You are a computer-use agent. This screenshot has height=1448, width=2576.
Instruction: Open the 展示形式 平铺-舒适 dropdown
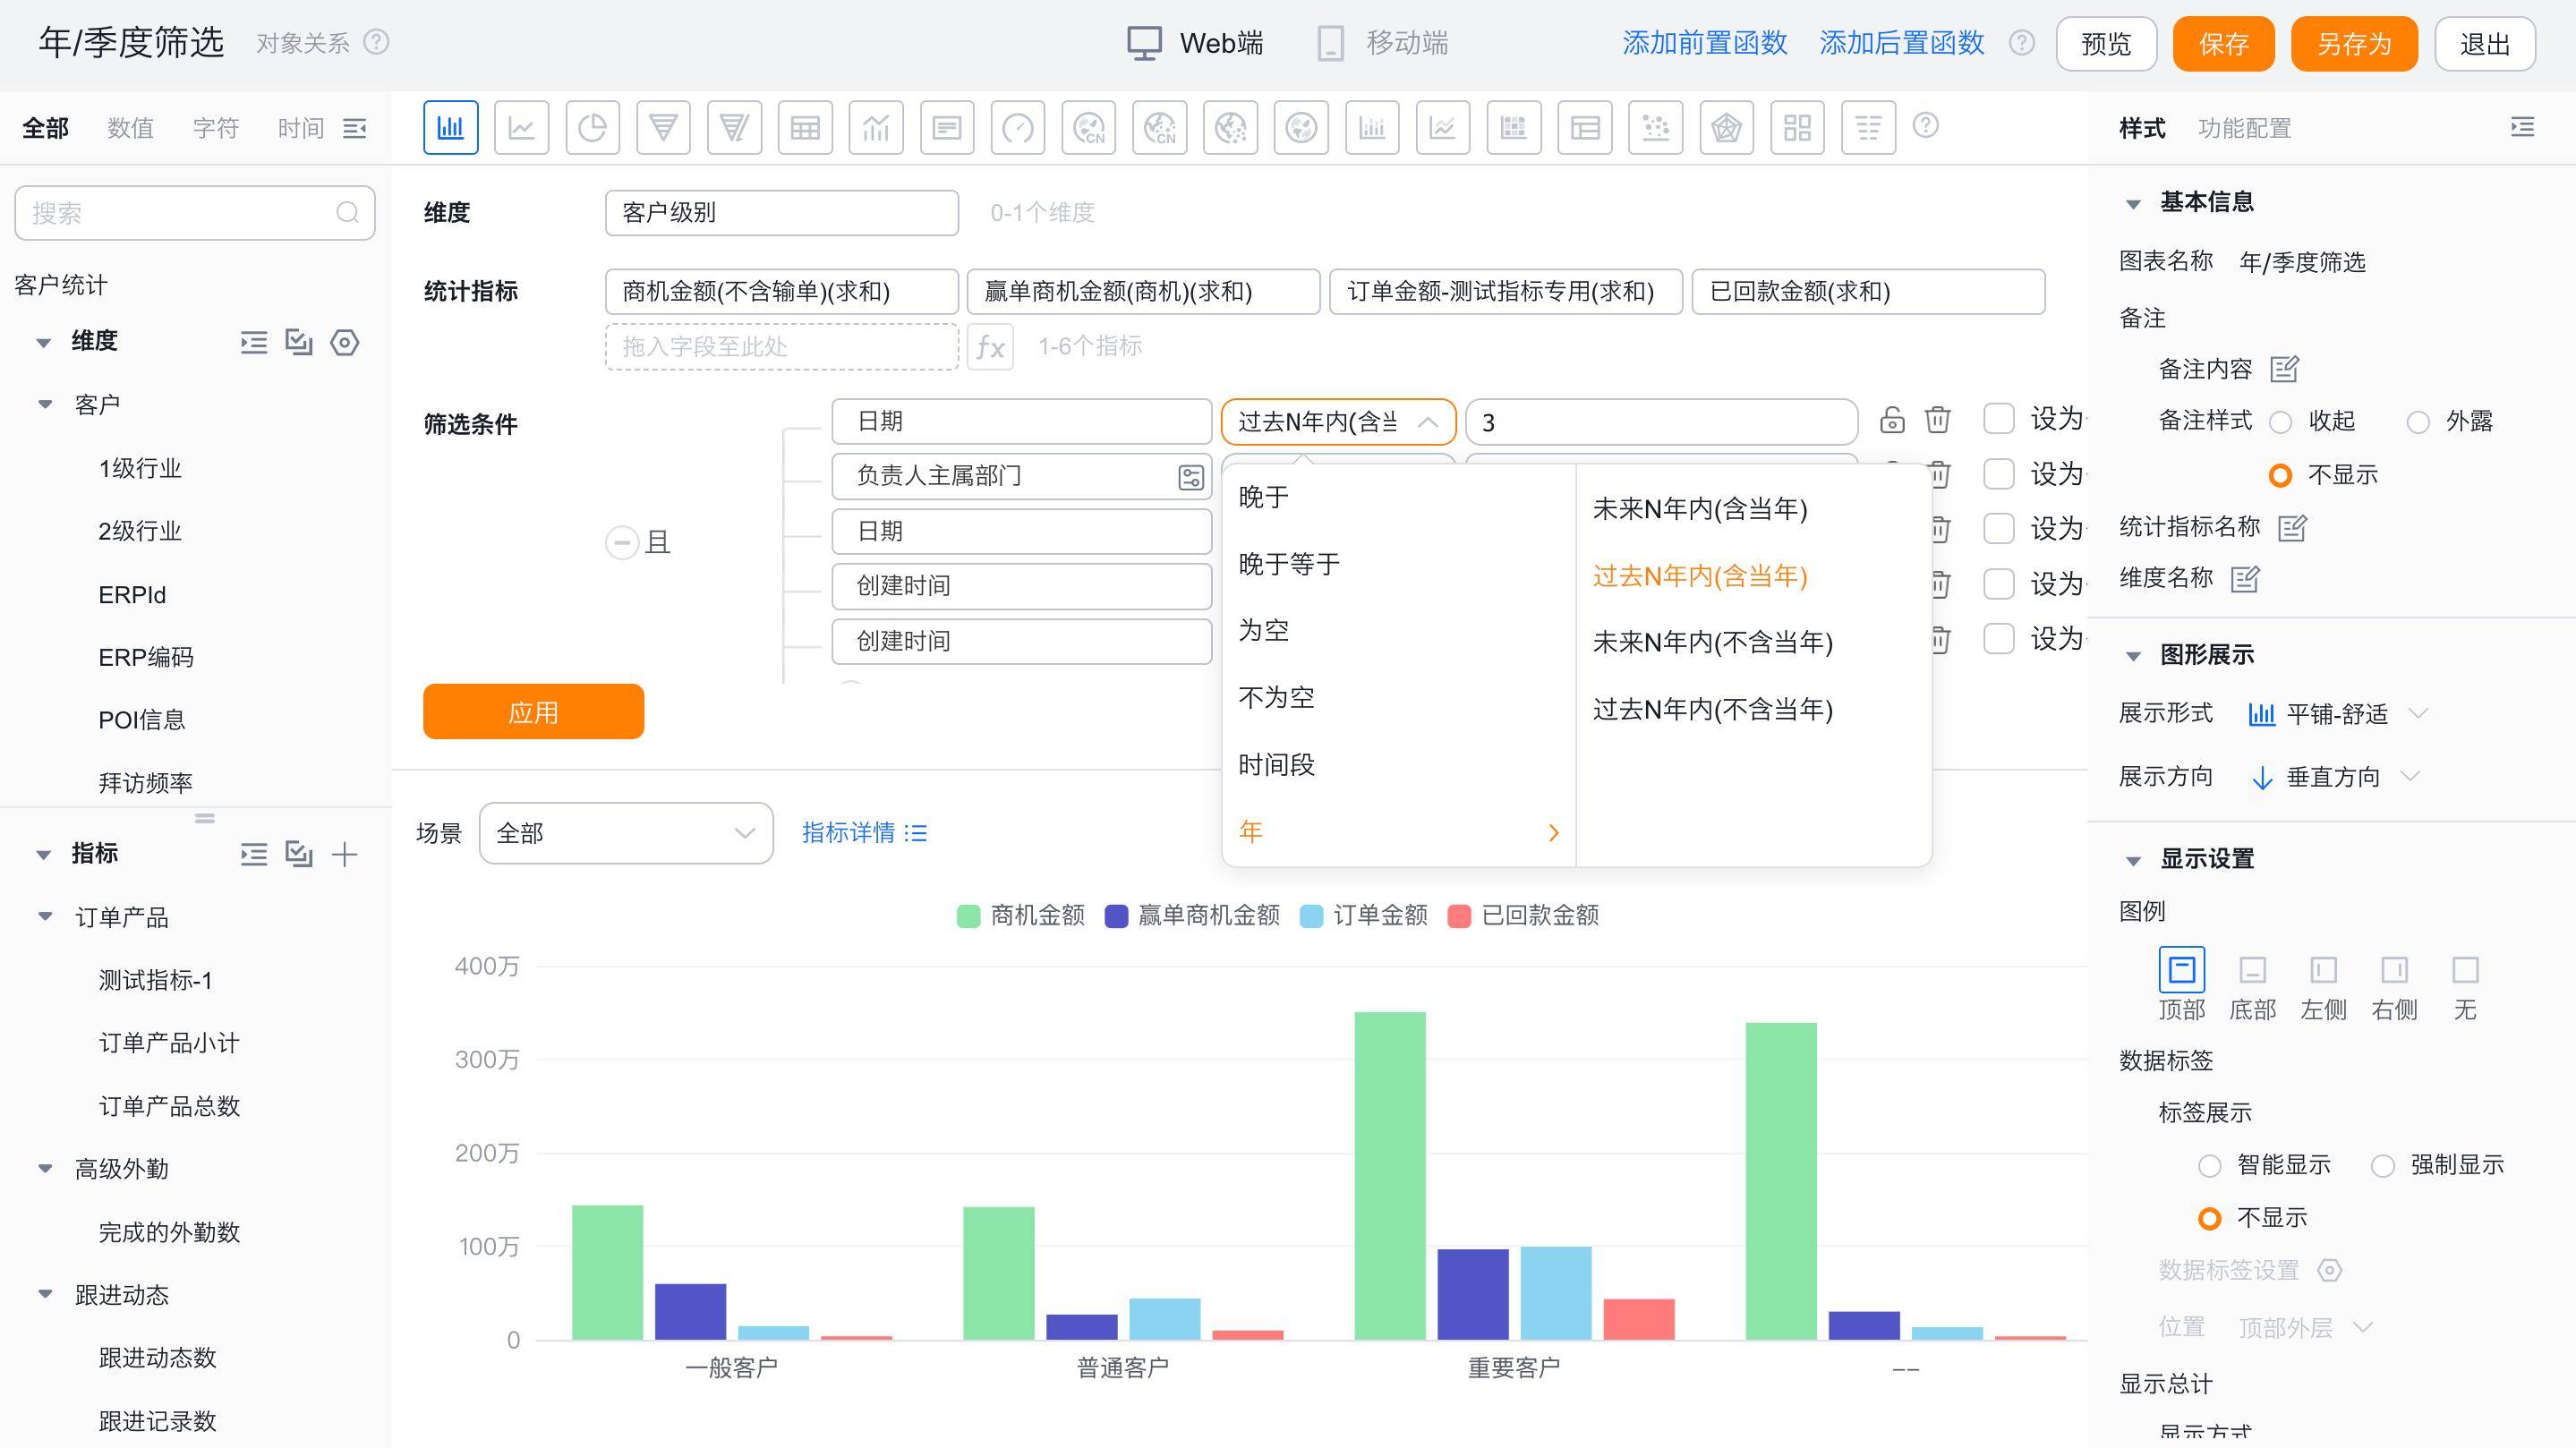(x=2336, y=714)
